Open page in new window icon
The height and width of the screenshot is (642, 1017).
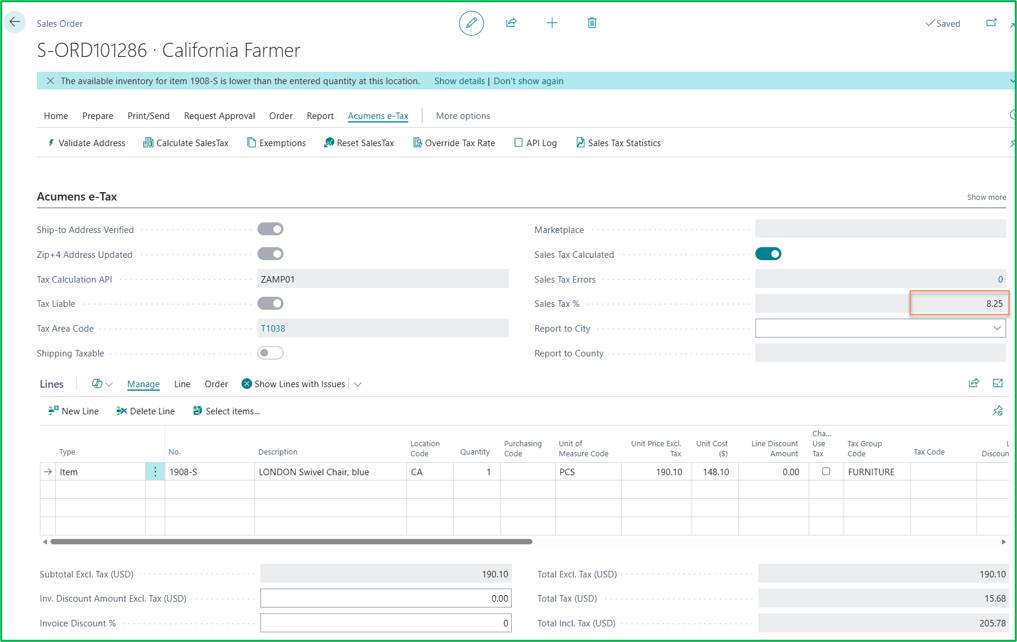pos(991,23)
